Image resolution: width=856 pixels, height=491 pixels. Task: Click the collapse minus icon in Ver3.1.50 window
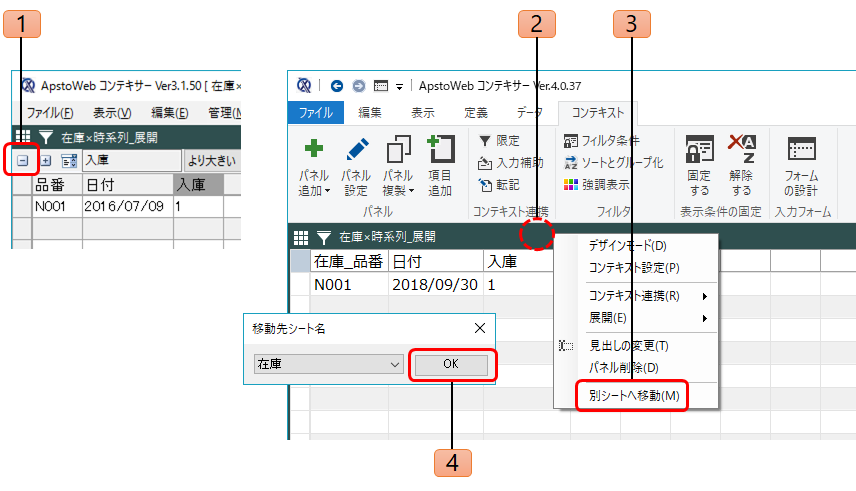(22, 161)
